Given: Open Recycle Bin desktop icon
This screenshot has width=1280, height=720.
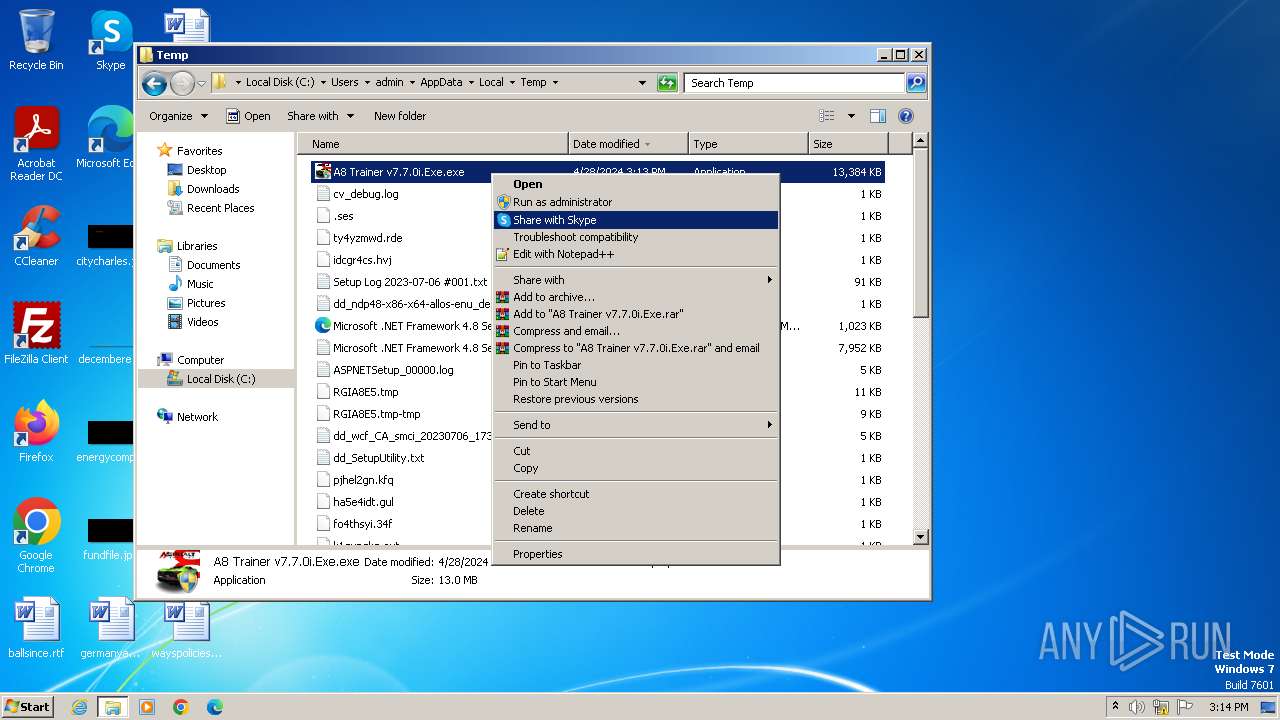Looking at the screenshot, I should pyautogui.click(x=36, y=40).
